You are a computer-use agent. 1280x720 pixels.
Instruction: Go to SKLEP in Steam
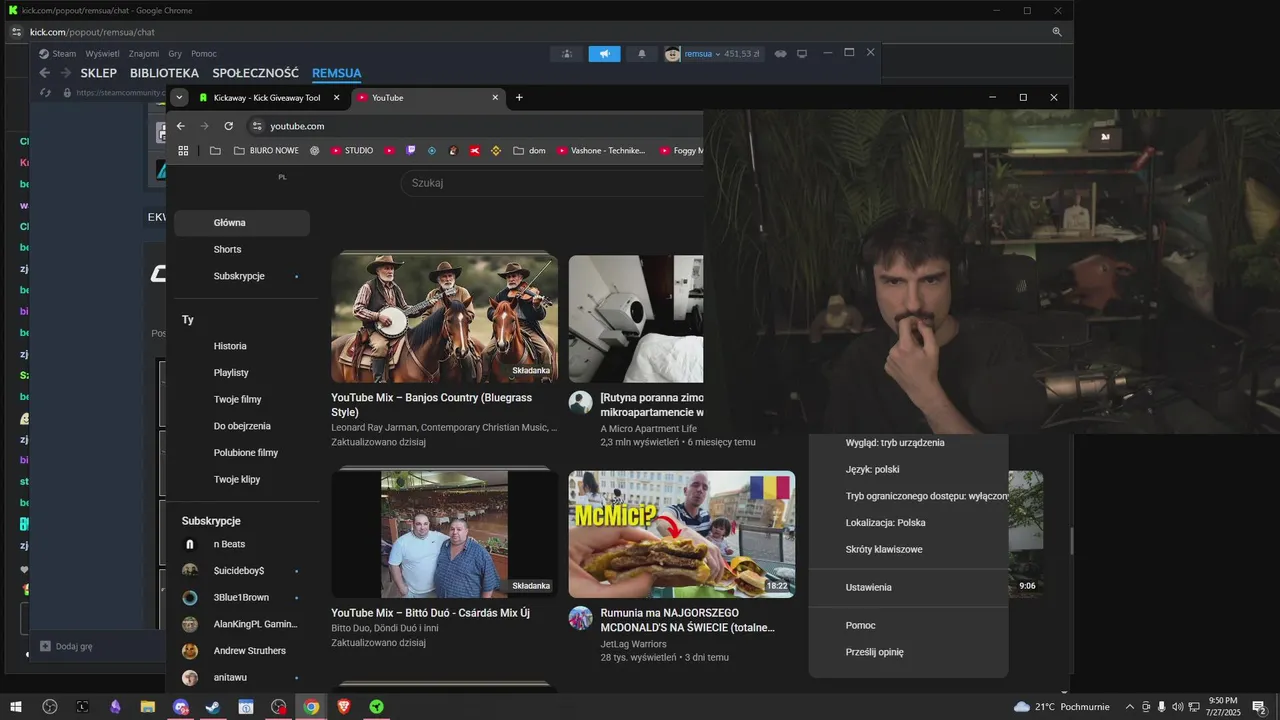(x=99, y=73)
